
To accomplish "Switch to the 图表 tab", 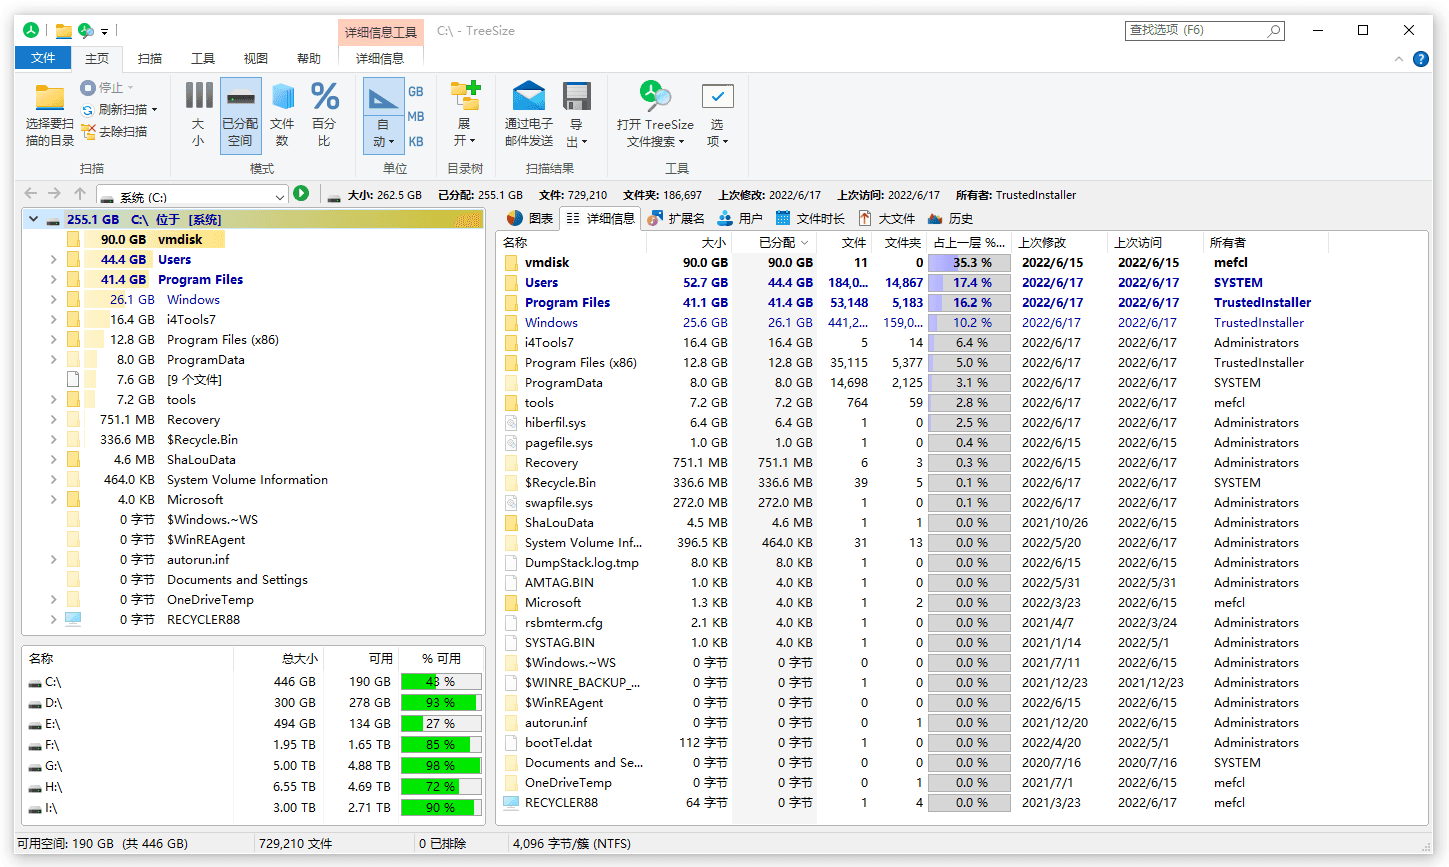I will 535,218.
